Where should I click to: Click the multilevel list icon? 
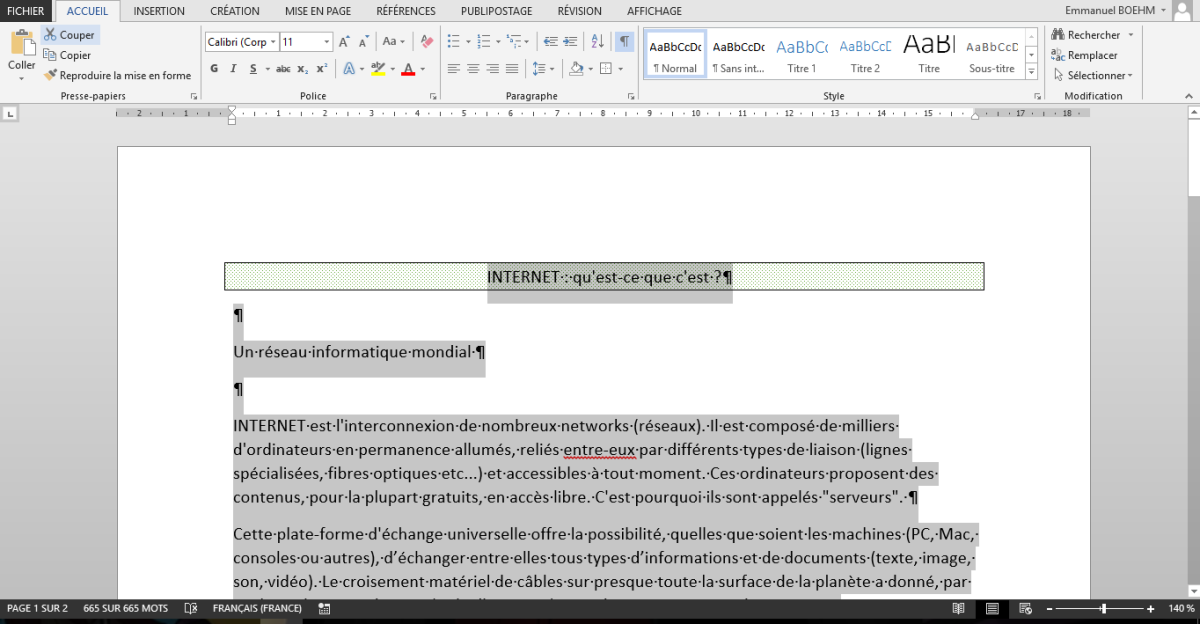514,41
